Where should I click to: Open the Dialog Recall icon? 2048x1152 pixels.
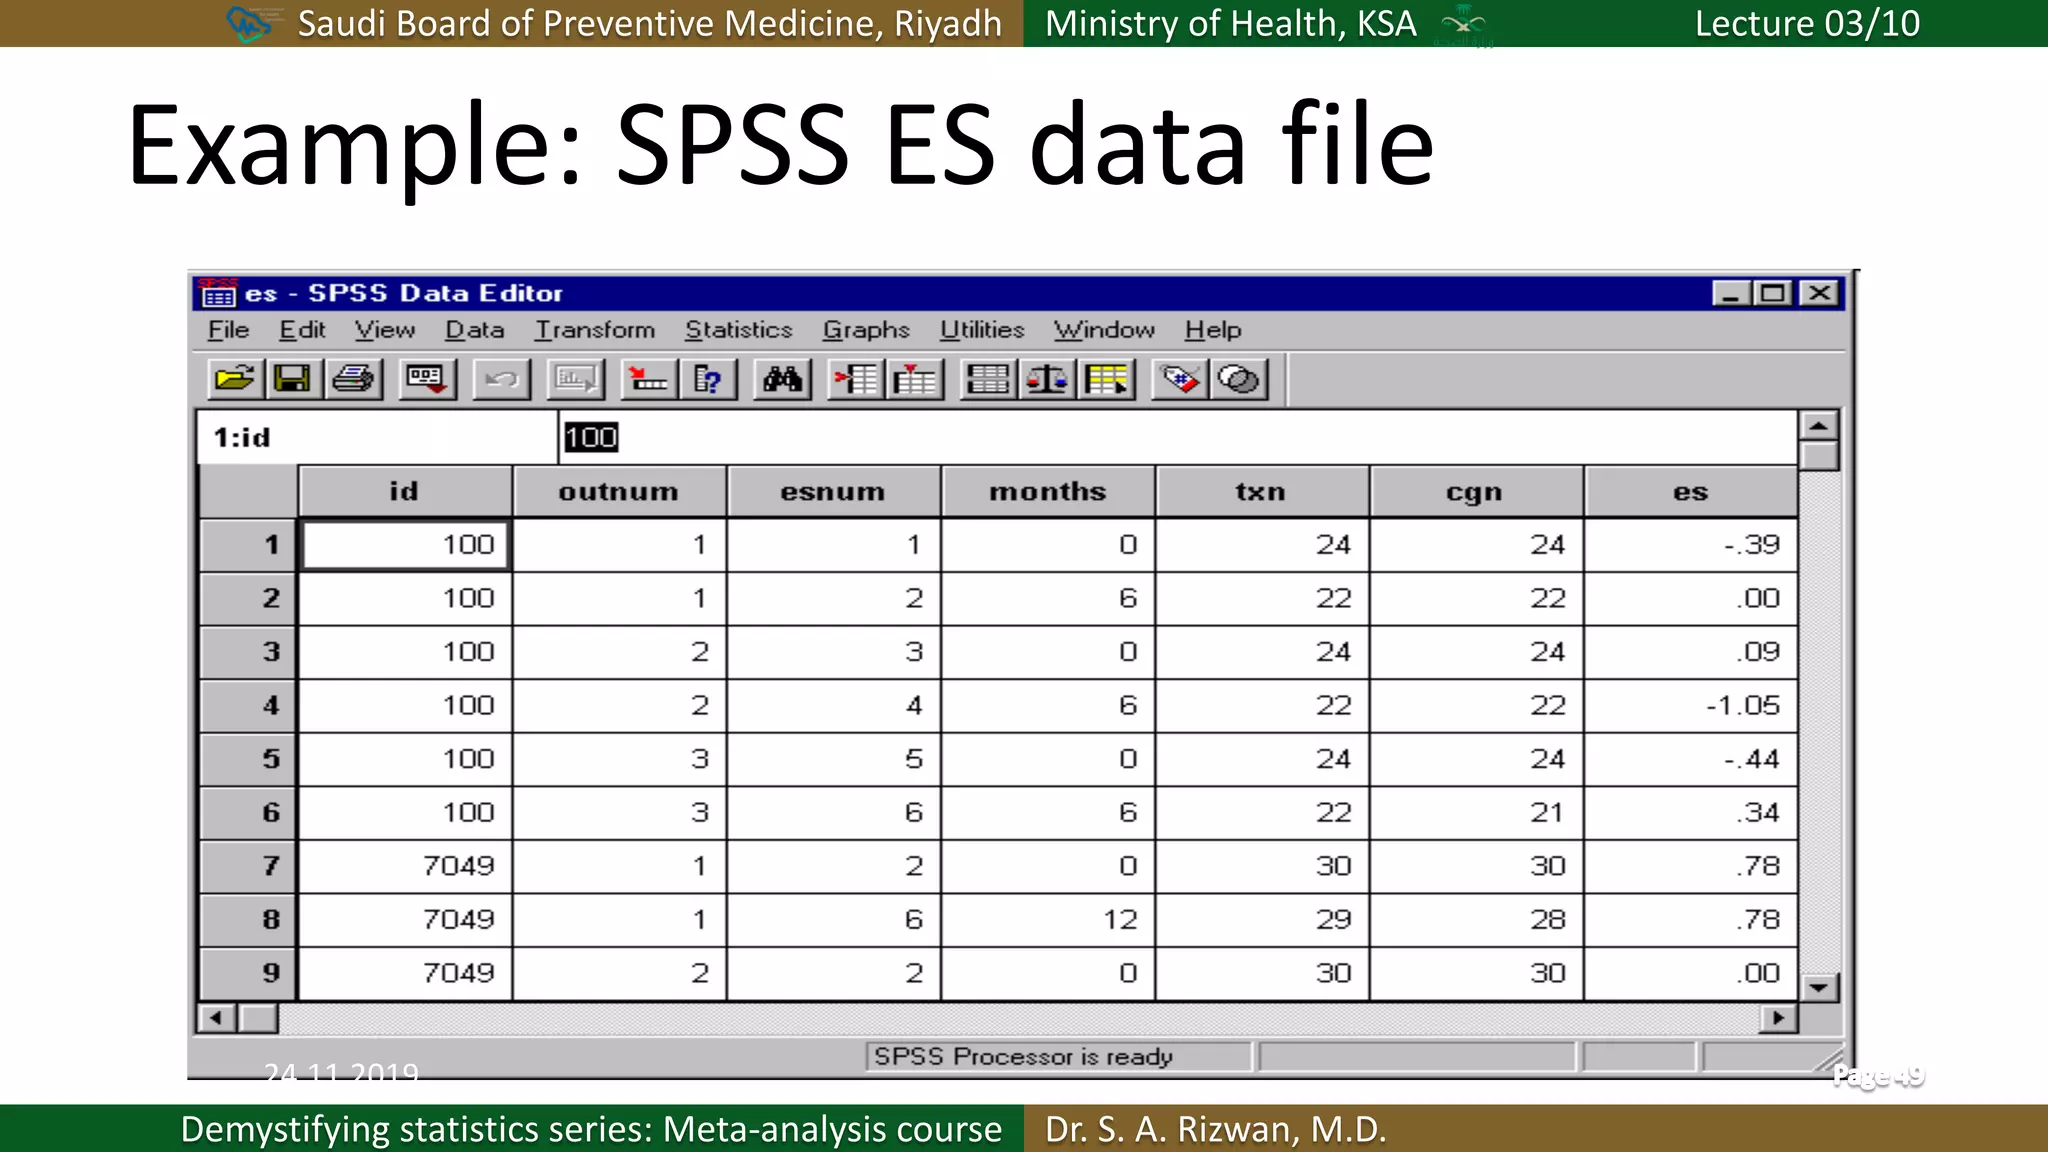pos(427,380)
